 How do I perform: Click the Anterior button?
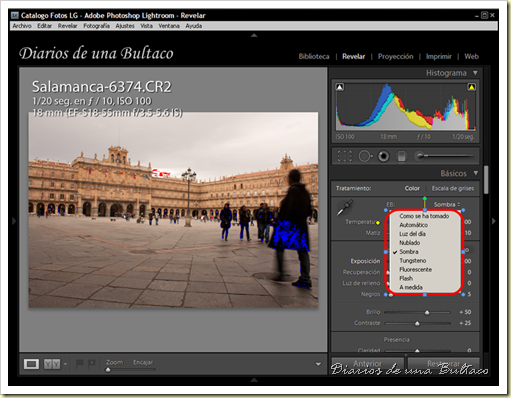tap(367, 363)
